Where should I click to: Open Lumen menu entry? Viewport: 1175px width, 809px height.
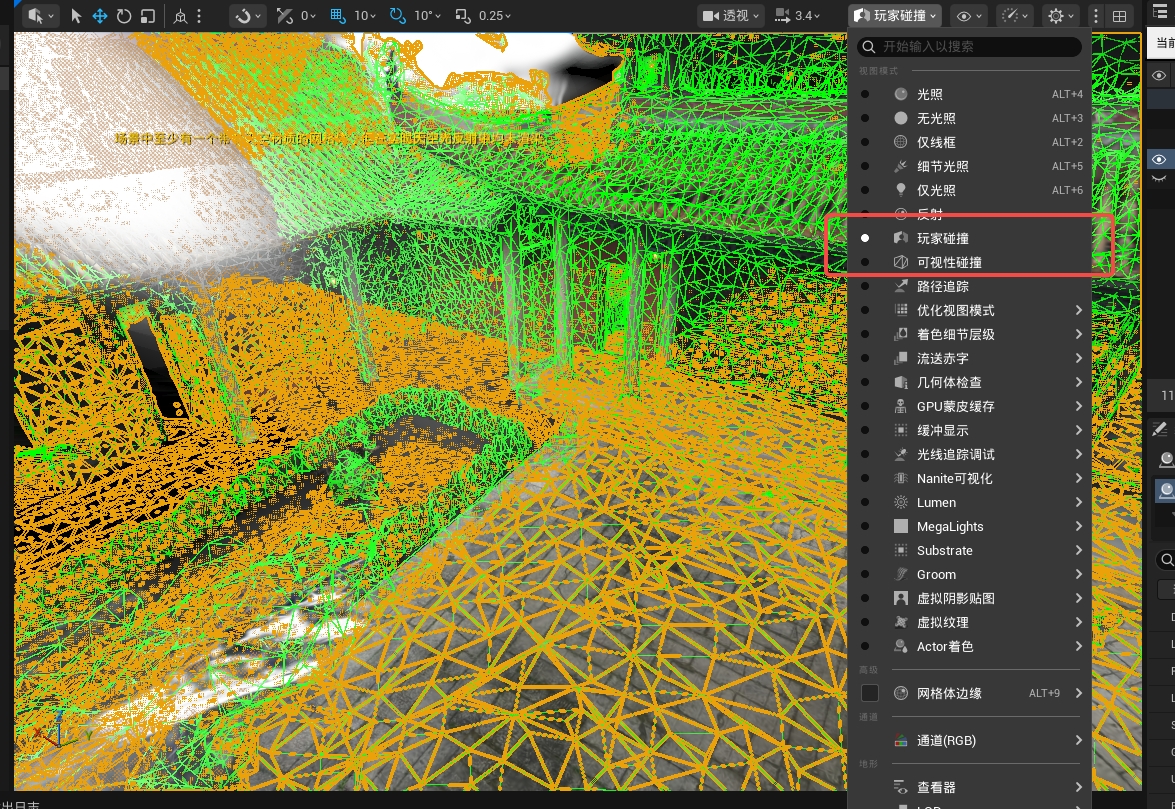point(969,502)
